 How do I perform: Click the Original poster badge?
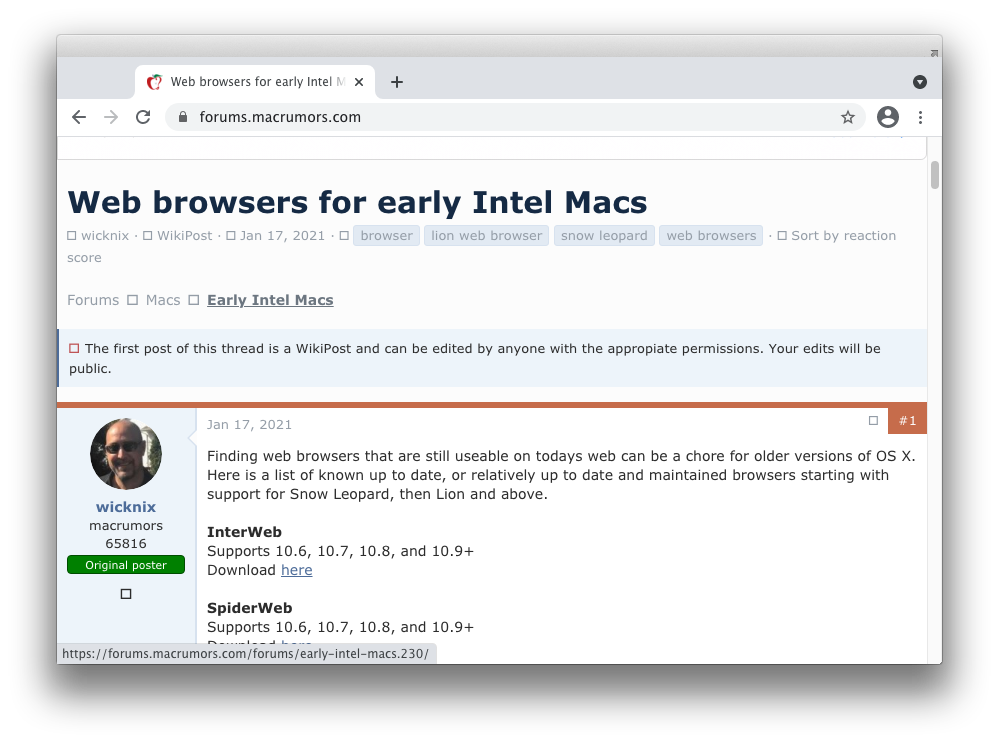[126, 565]
